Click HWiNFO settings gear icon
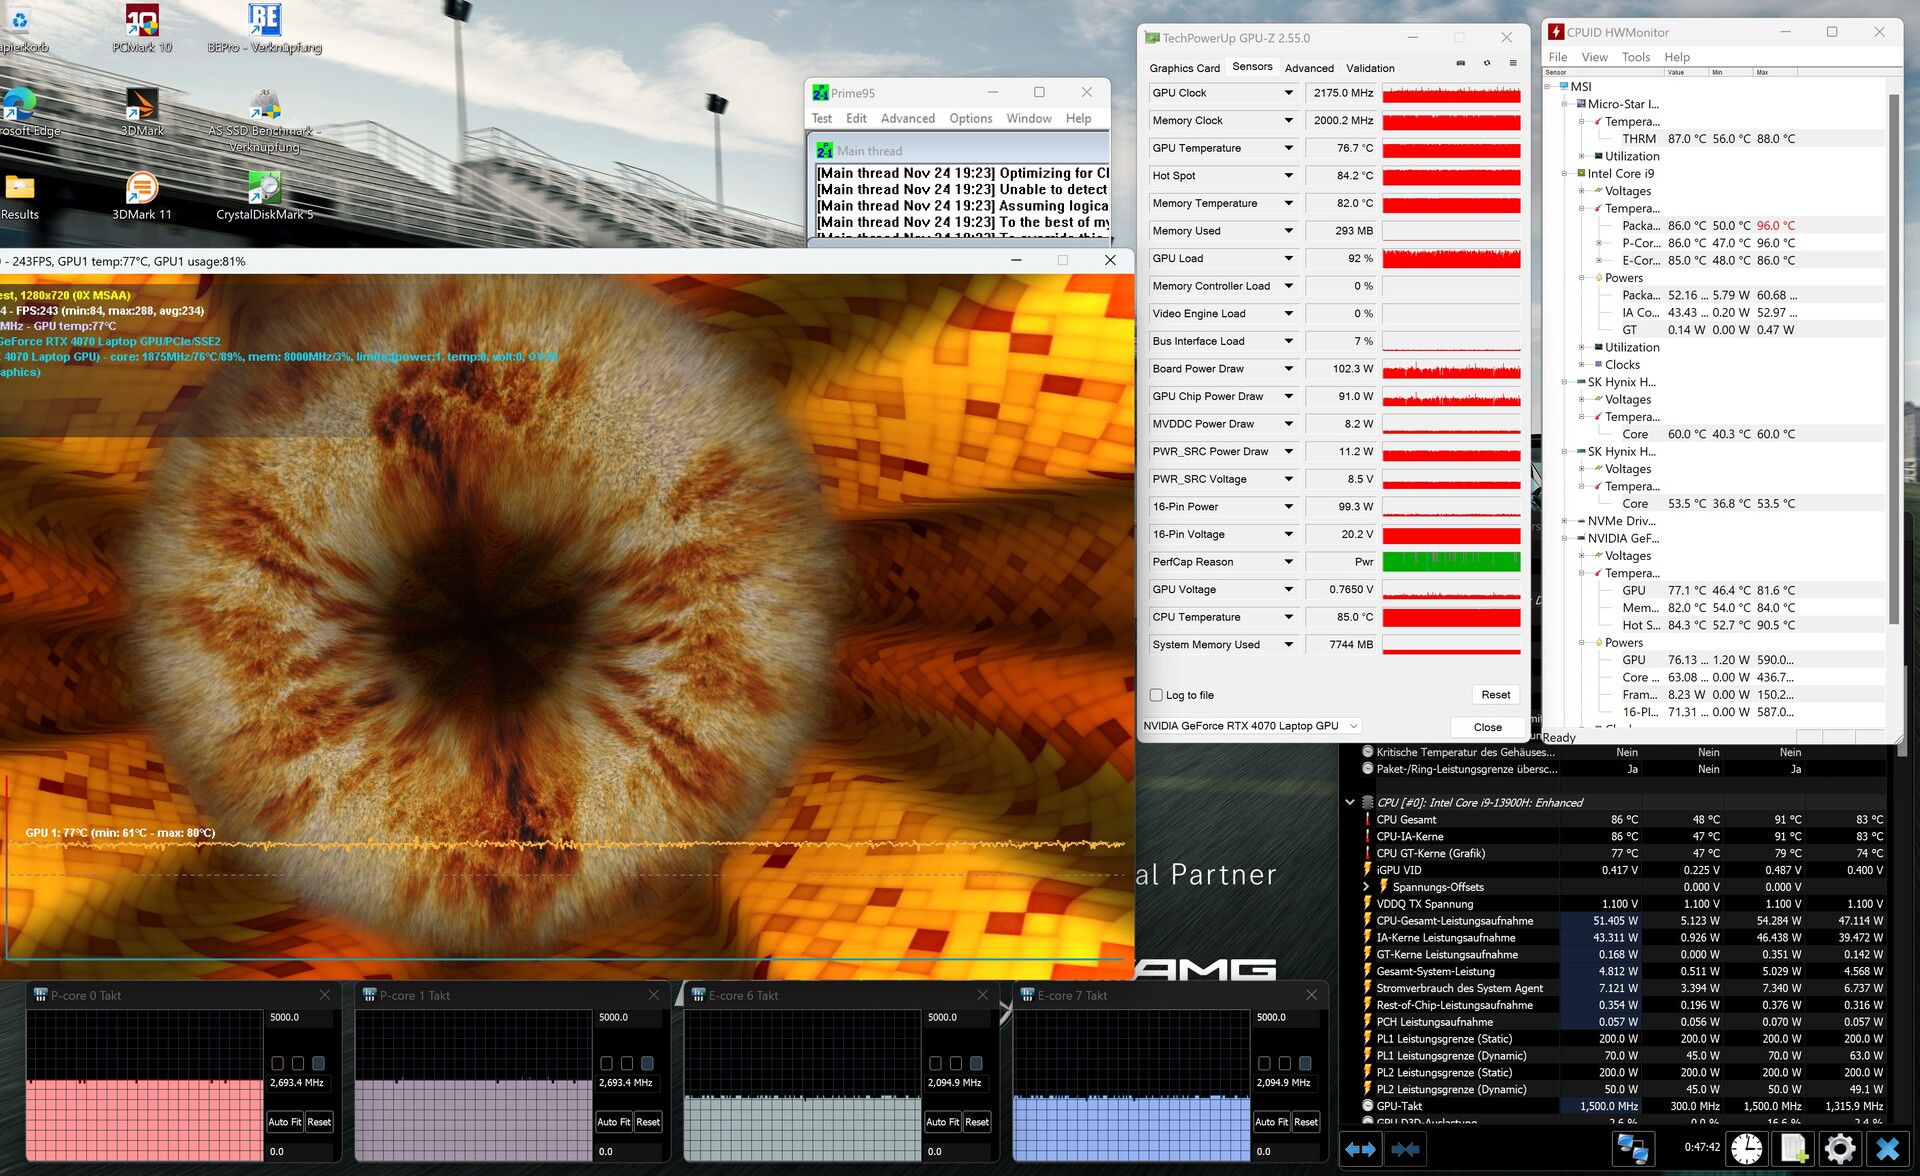This screenshot has width=1920, height=1176. (1839, 1148)
